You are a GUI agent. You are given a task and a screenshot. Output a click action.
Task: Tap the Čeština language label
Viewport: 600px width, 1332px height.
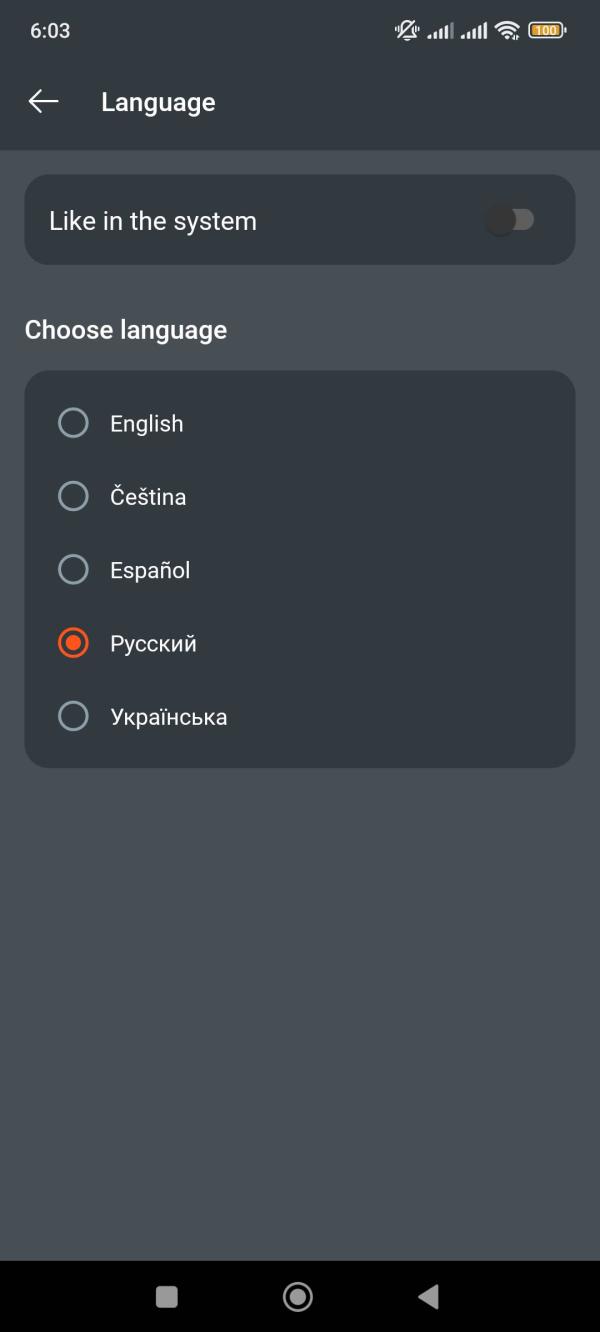point(148,497)
